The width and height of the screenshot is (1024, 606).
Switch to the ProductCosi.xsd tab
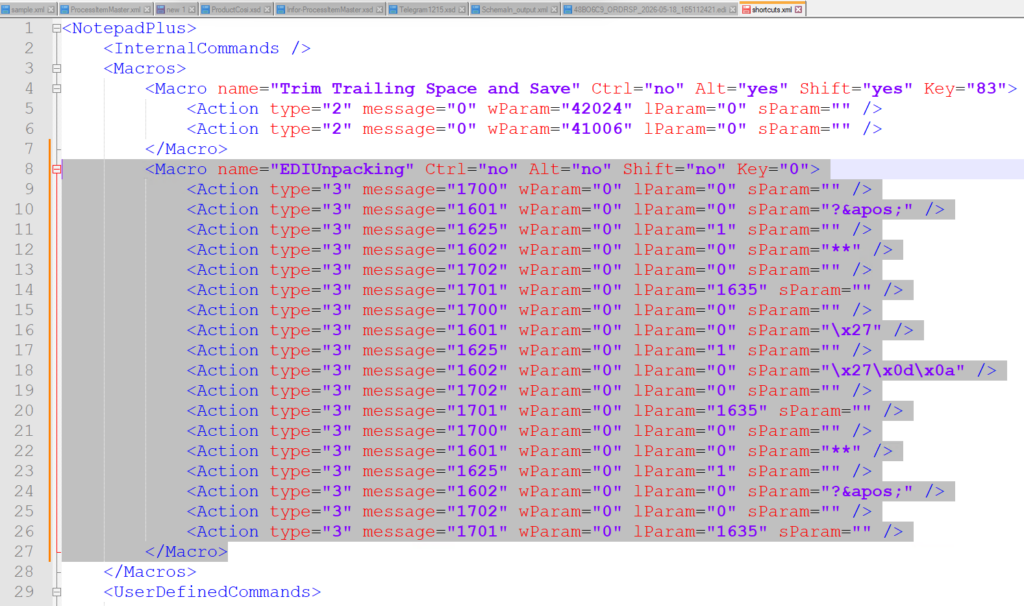[x=235, y=9]
